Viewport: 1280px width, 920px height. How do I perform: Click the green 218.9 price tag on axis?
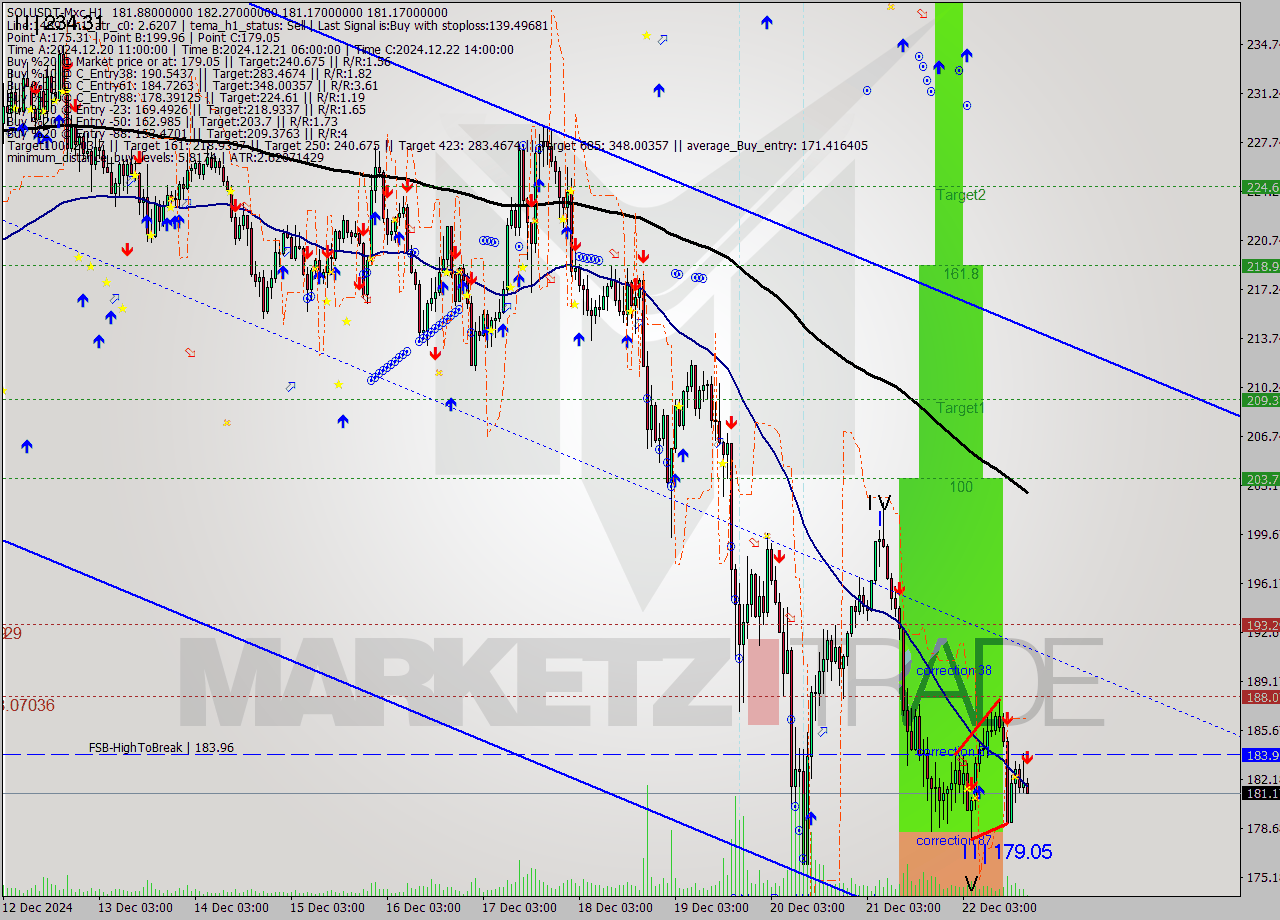[x=1260, y=266]
